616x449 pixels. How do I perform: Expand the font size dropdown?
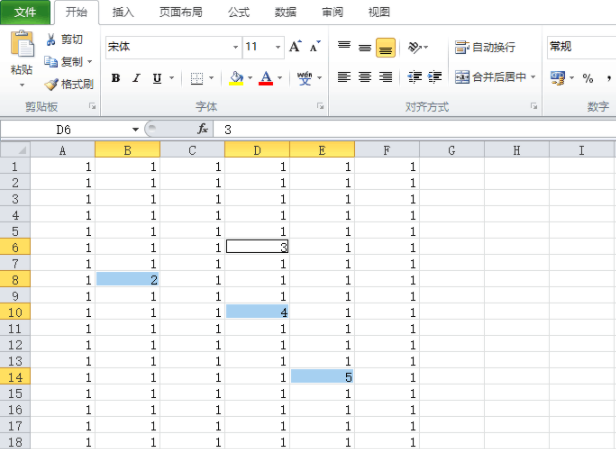click(x=277, y=47)
